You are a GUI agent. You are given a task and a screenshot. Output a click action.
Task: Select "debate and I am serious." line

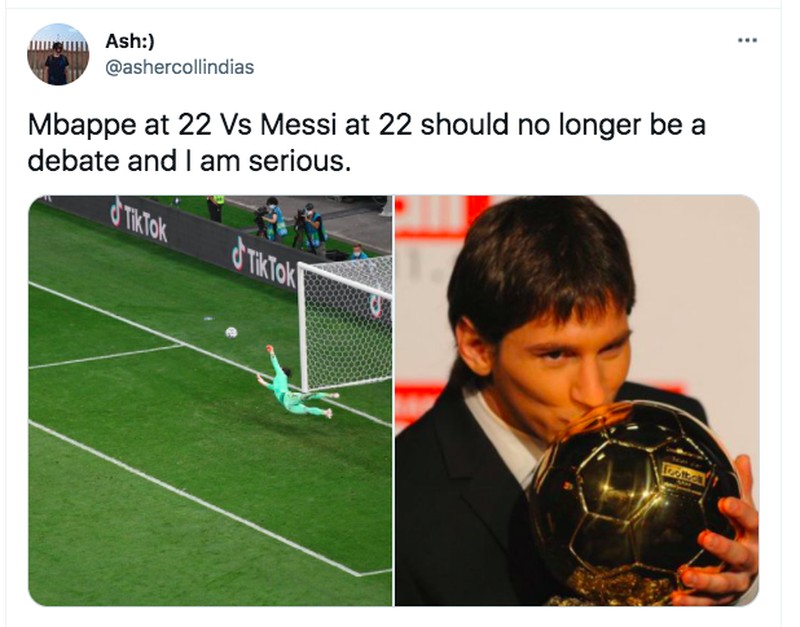pyautogui.click(x=190, y=160)
